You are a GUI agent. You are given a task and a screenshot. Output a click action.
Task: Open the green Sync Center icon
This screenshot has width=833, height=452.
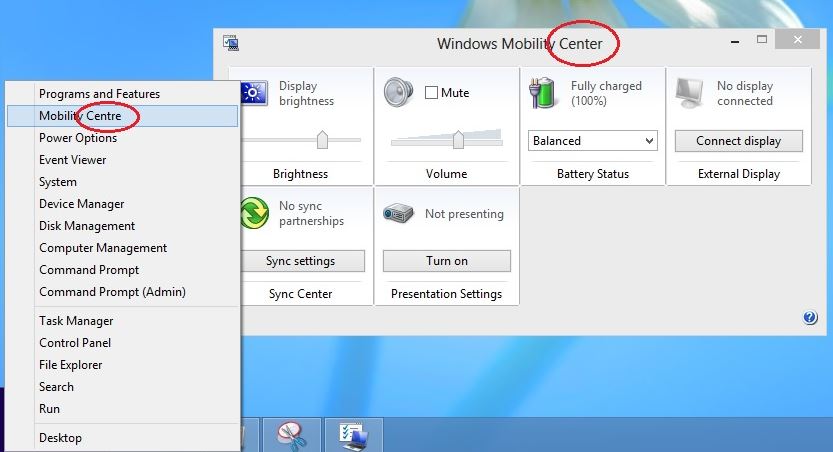[x=254, y=213]
